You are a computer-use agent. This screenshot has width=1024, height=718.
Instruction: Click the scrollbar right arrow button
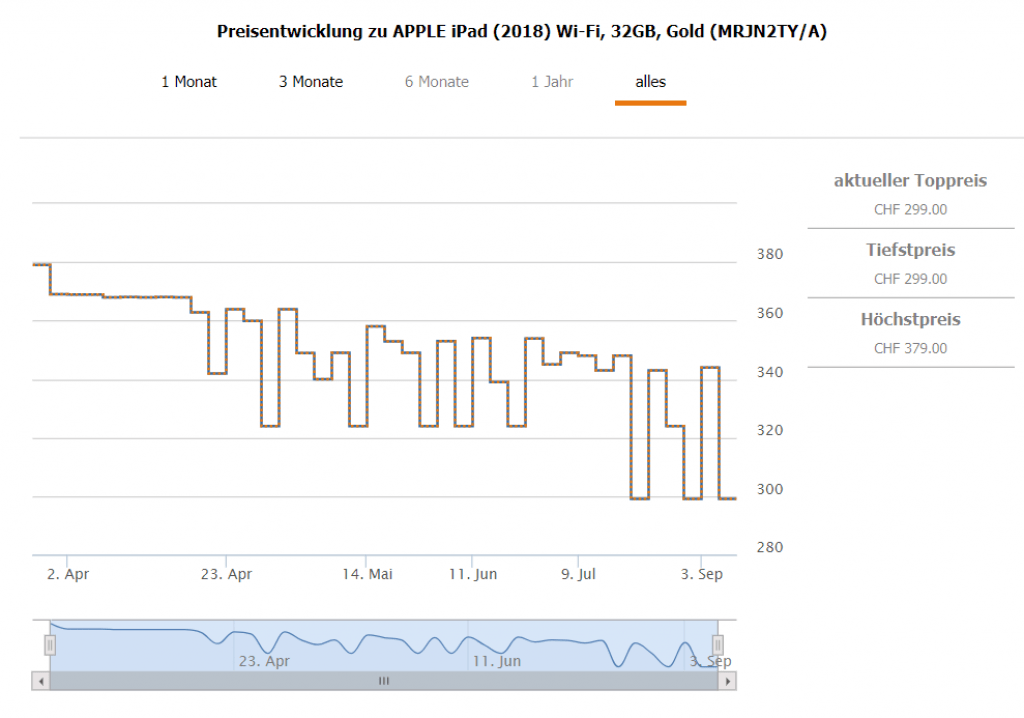[x=728, y=681]
